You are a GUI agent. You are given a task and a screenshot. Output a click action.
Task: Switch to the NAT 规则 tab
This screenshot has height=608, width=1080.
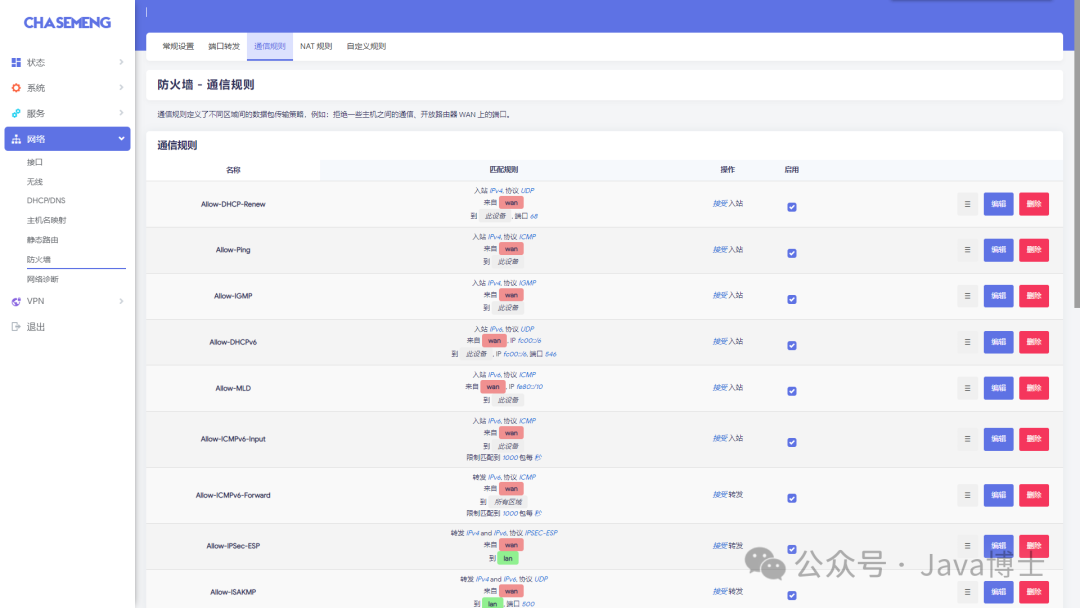click(x=315, y=46)
